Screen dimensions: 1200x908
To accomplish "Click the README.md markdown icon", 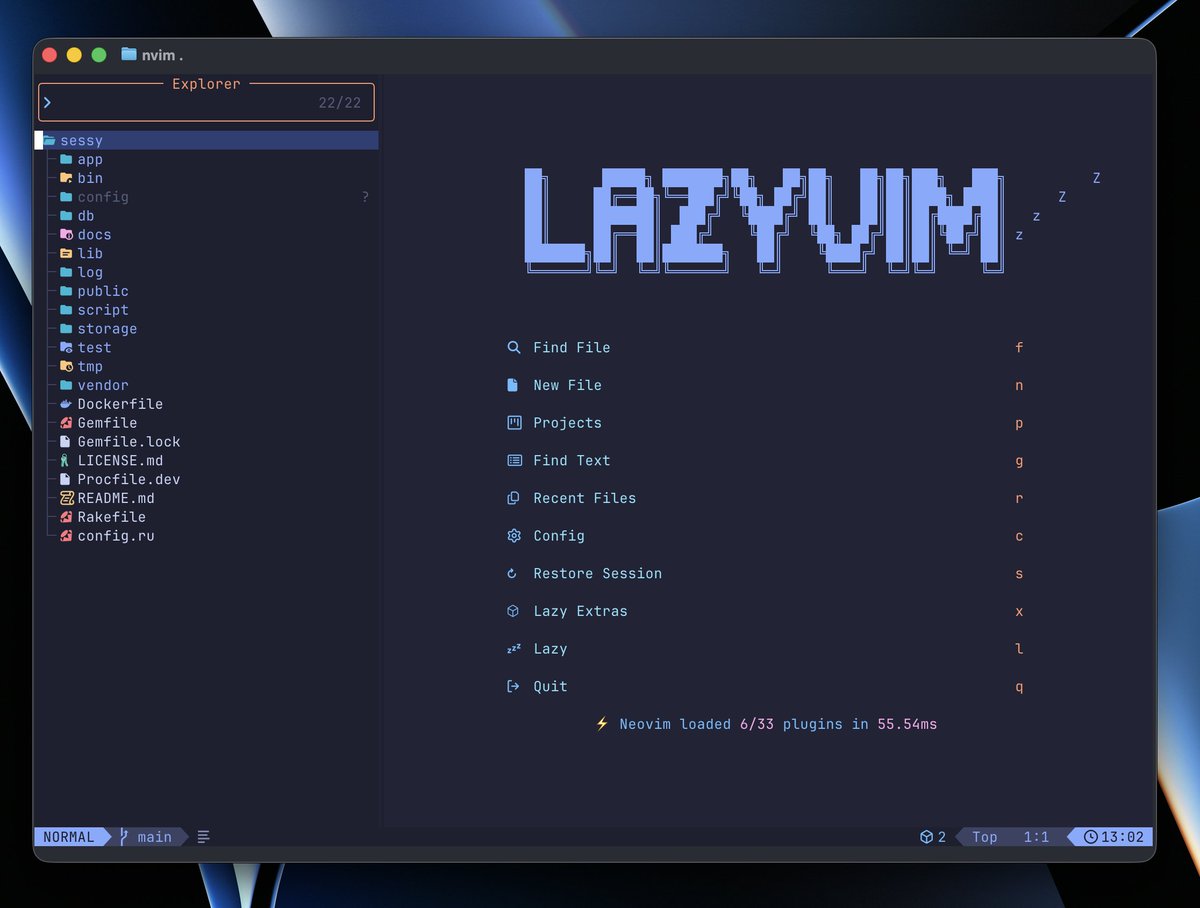I will click(x=66, y=498).
